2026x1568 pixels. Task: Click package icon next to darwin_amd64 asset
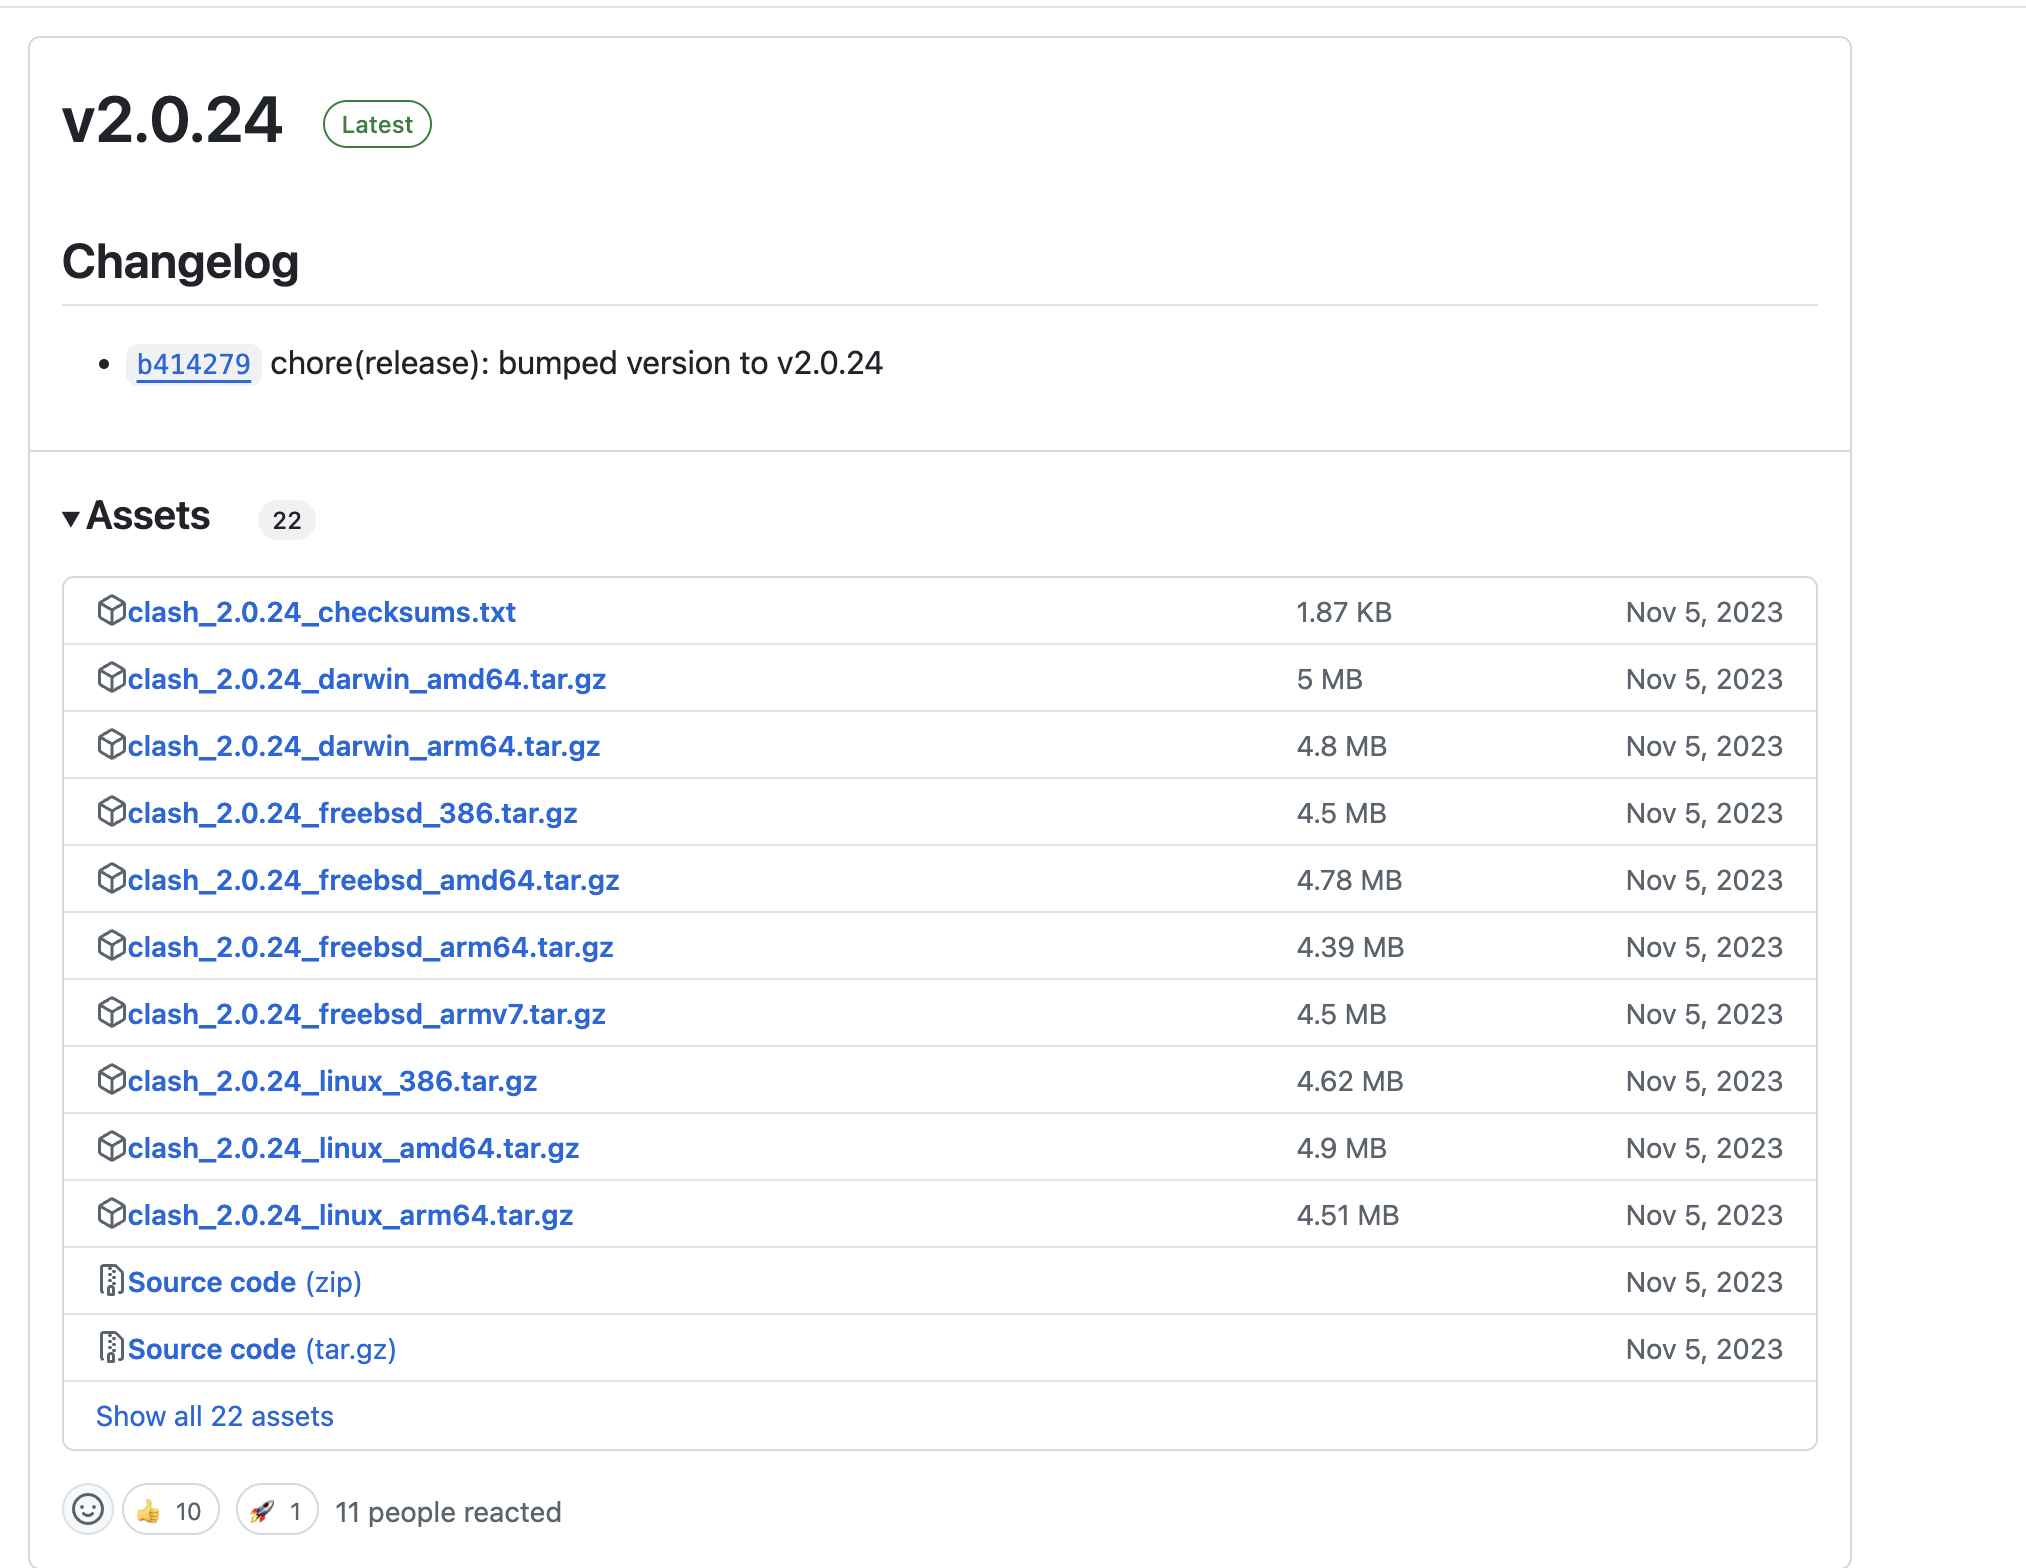(x=111, y=677)
